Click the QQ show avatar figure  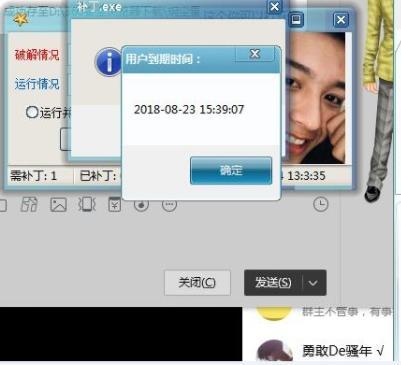379,100
